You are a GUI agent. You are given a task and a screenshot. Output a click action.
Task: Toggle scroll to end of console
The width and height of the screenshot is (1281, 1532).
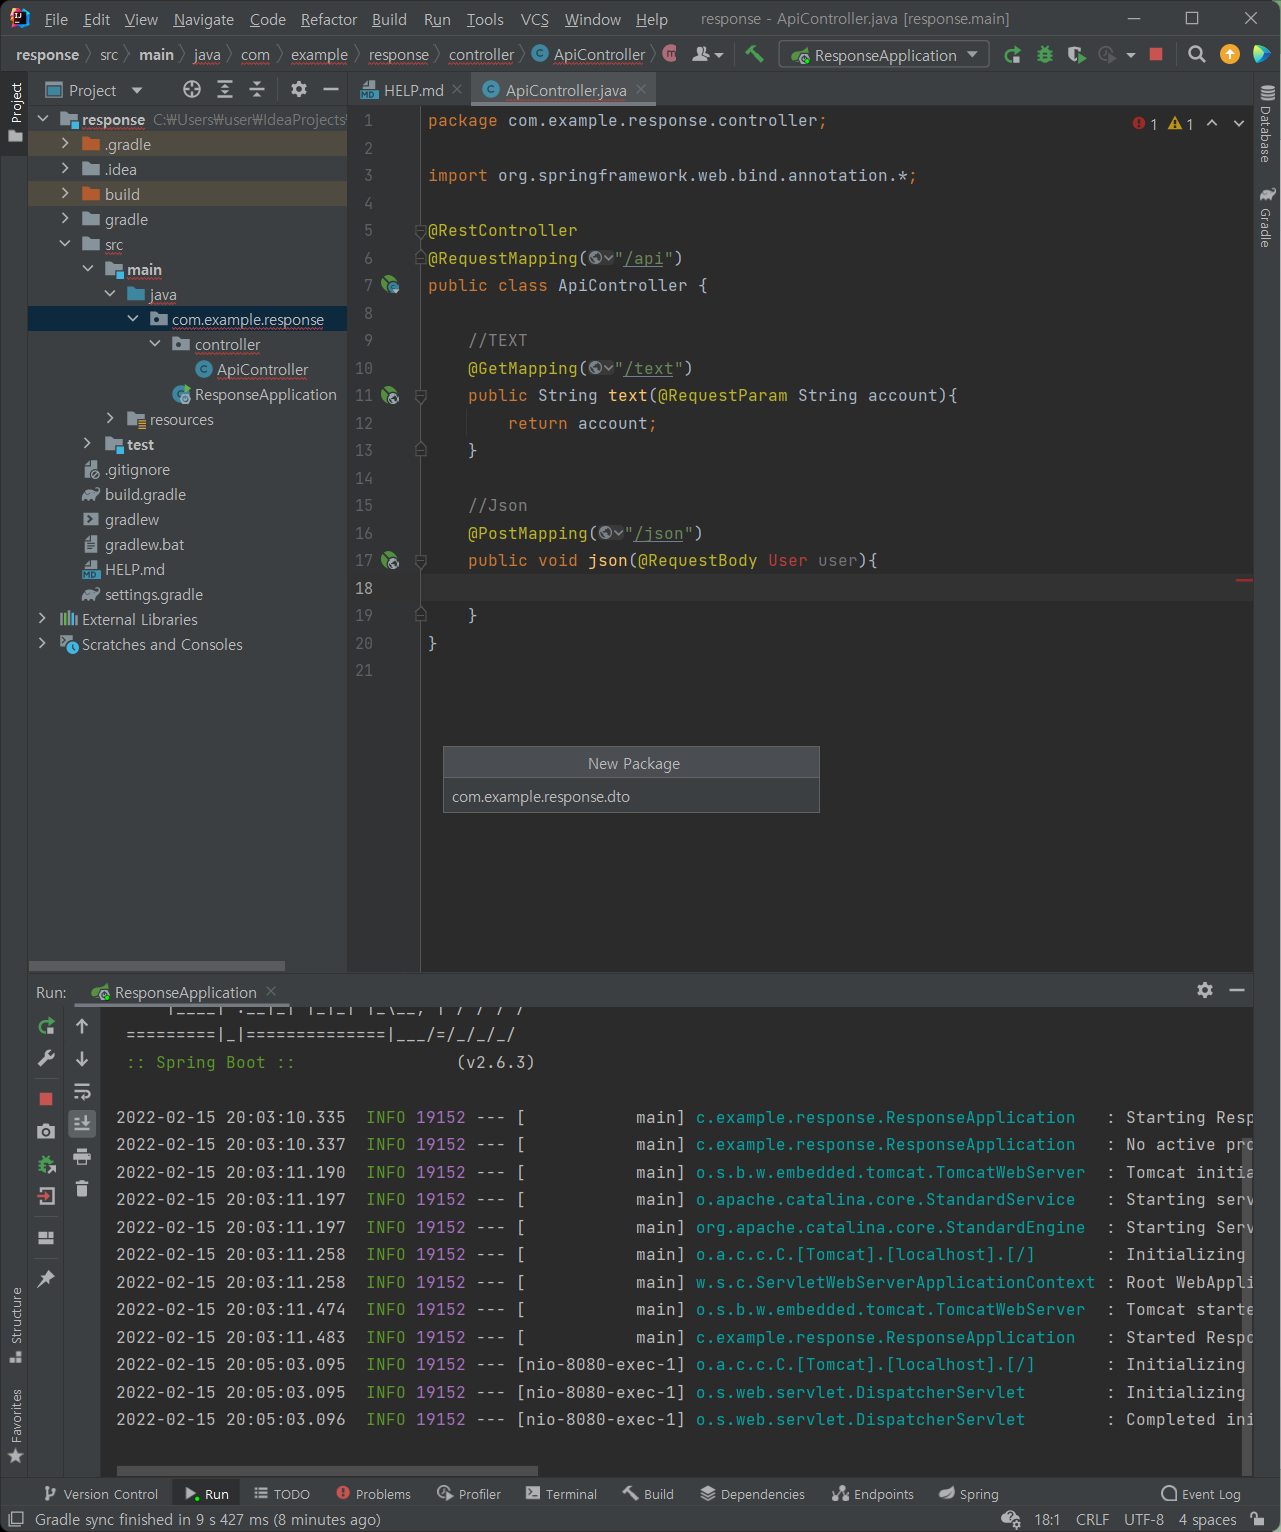point(82,1123)
